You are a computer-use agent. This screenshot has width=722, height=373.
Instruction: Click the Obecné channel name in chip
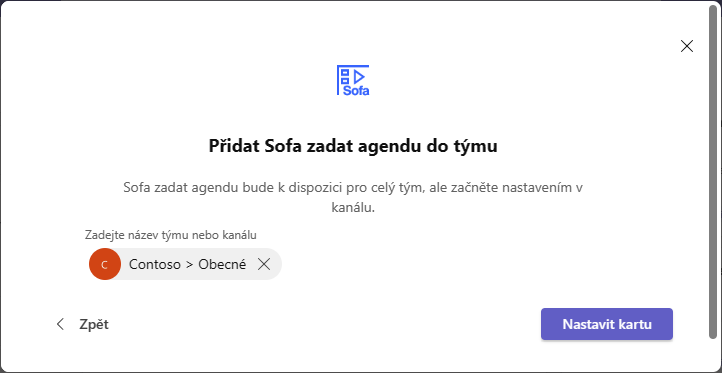tap(222, 264)
